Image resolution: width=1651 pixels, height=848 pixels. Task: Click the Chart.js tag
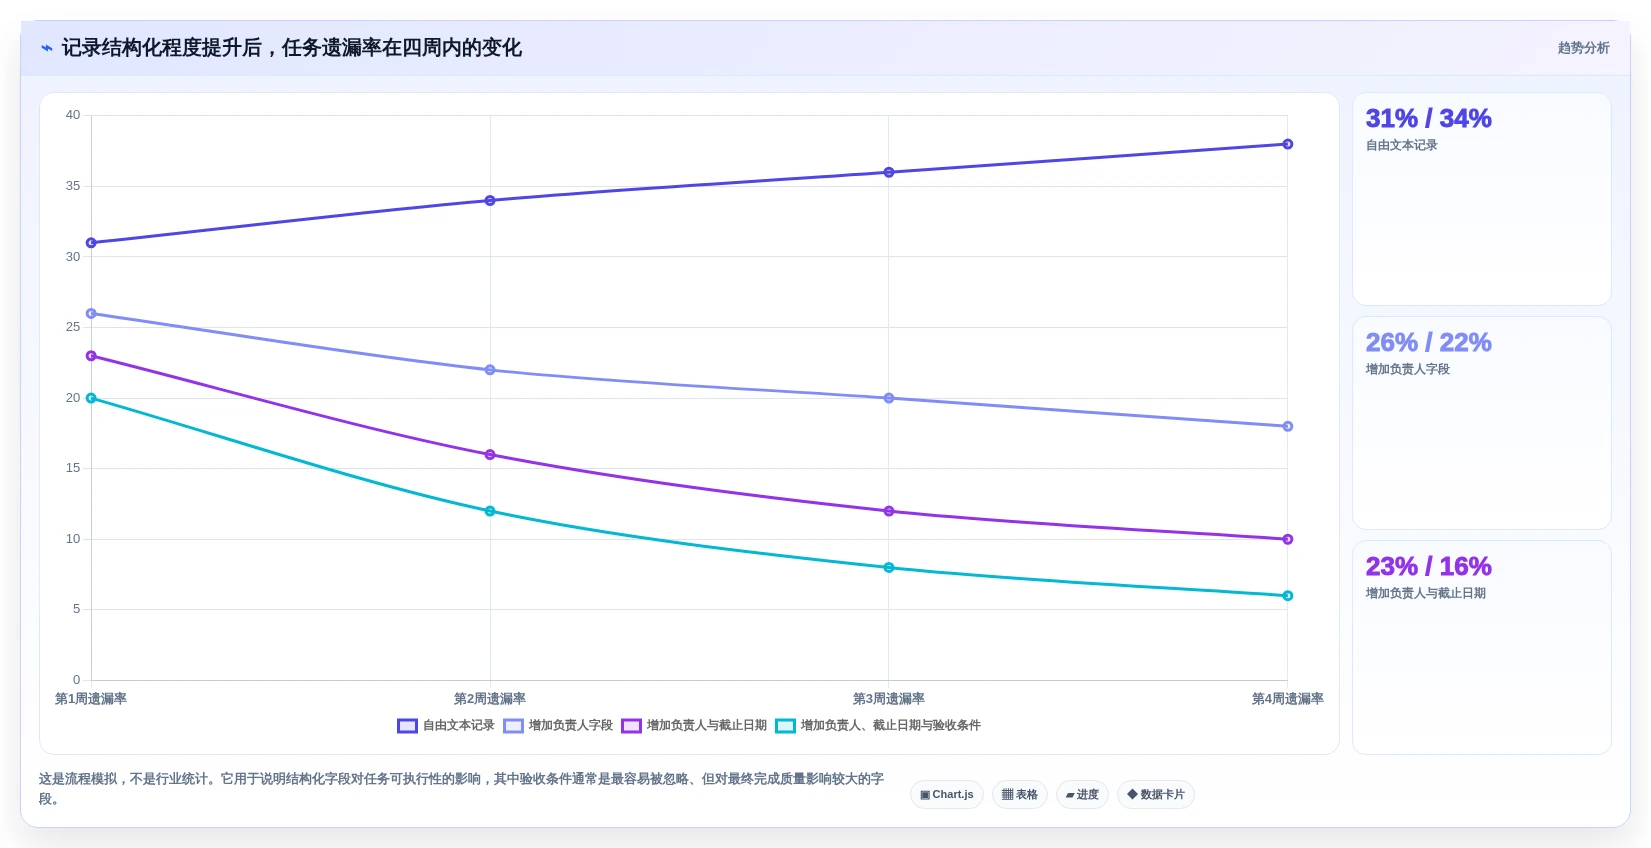point(947,795)
